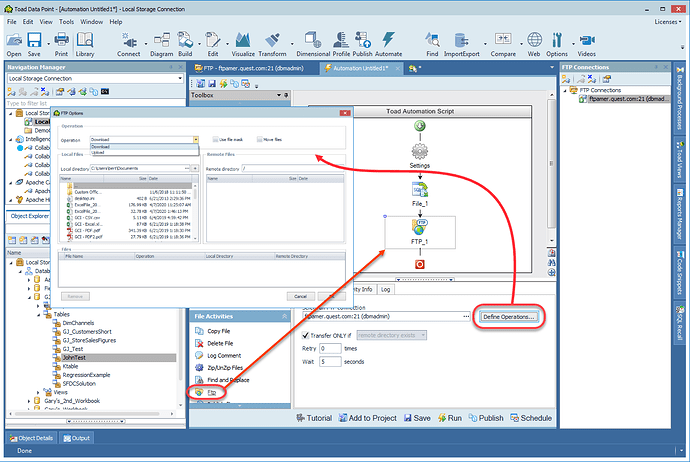690x462 pixels.
Task: Select Upload in the Operation list
Action: click(x=144, y=152)
